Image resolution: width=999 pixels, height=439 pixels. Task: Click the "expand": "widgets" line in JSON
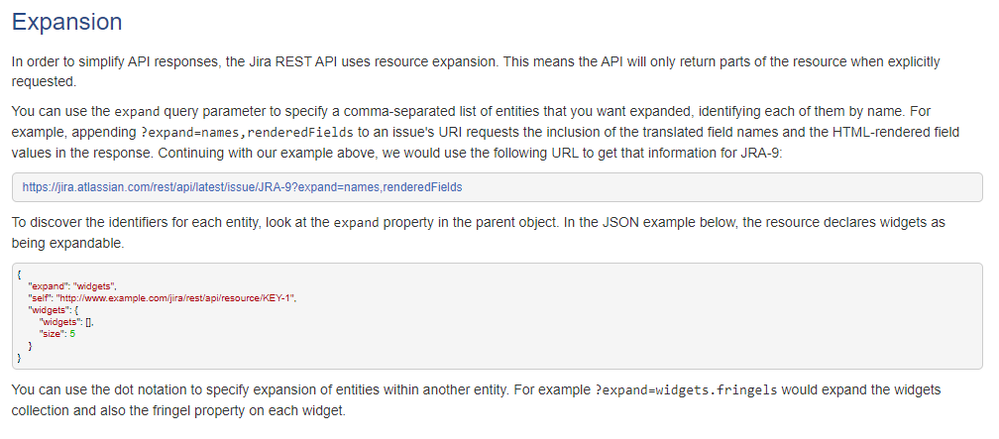[72, 287]
